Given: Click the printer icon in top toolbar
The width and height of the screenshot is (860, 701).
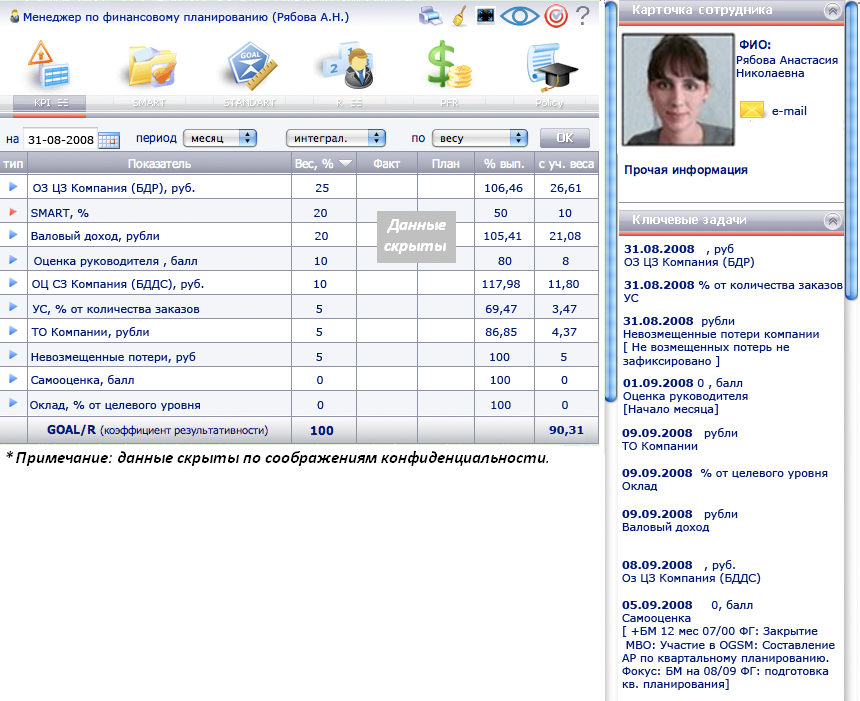Looking at the screenshot, I should tap(431, 16).
